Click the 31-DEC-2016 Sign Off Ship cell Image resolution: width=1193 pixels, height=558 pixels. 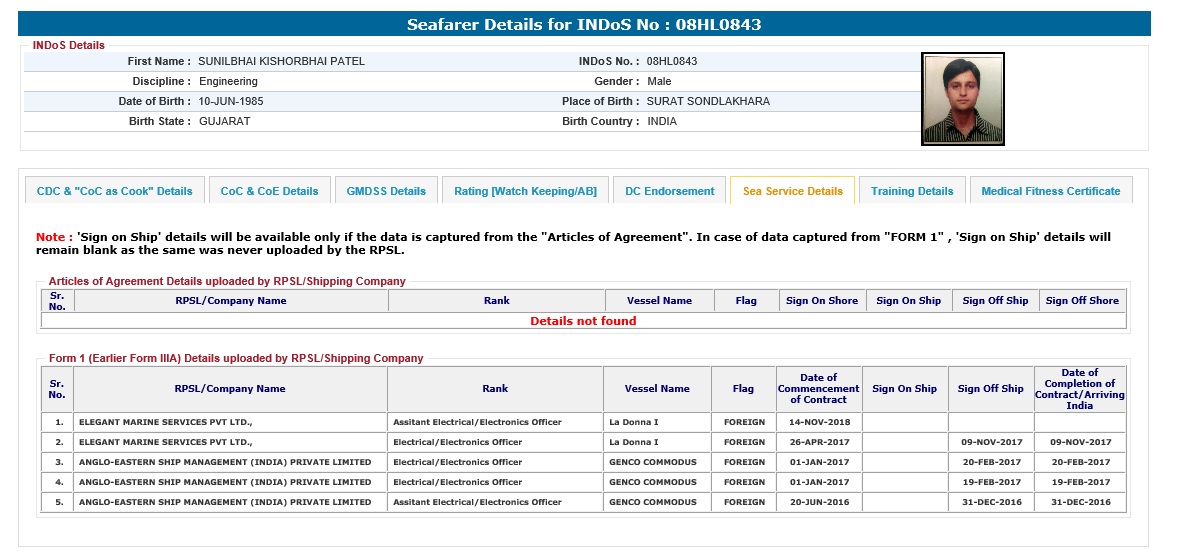(990, 502)
